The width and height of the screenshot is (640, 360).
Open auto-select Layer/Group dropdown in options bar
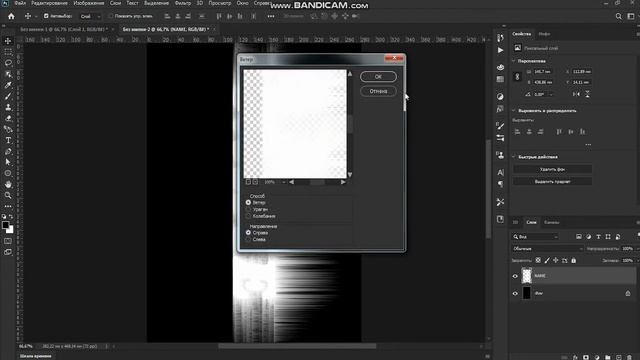coord(90,16)
